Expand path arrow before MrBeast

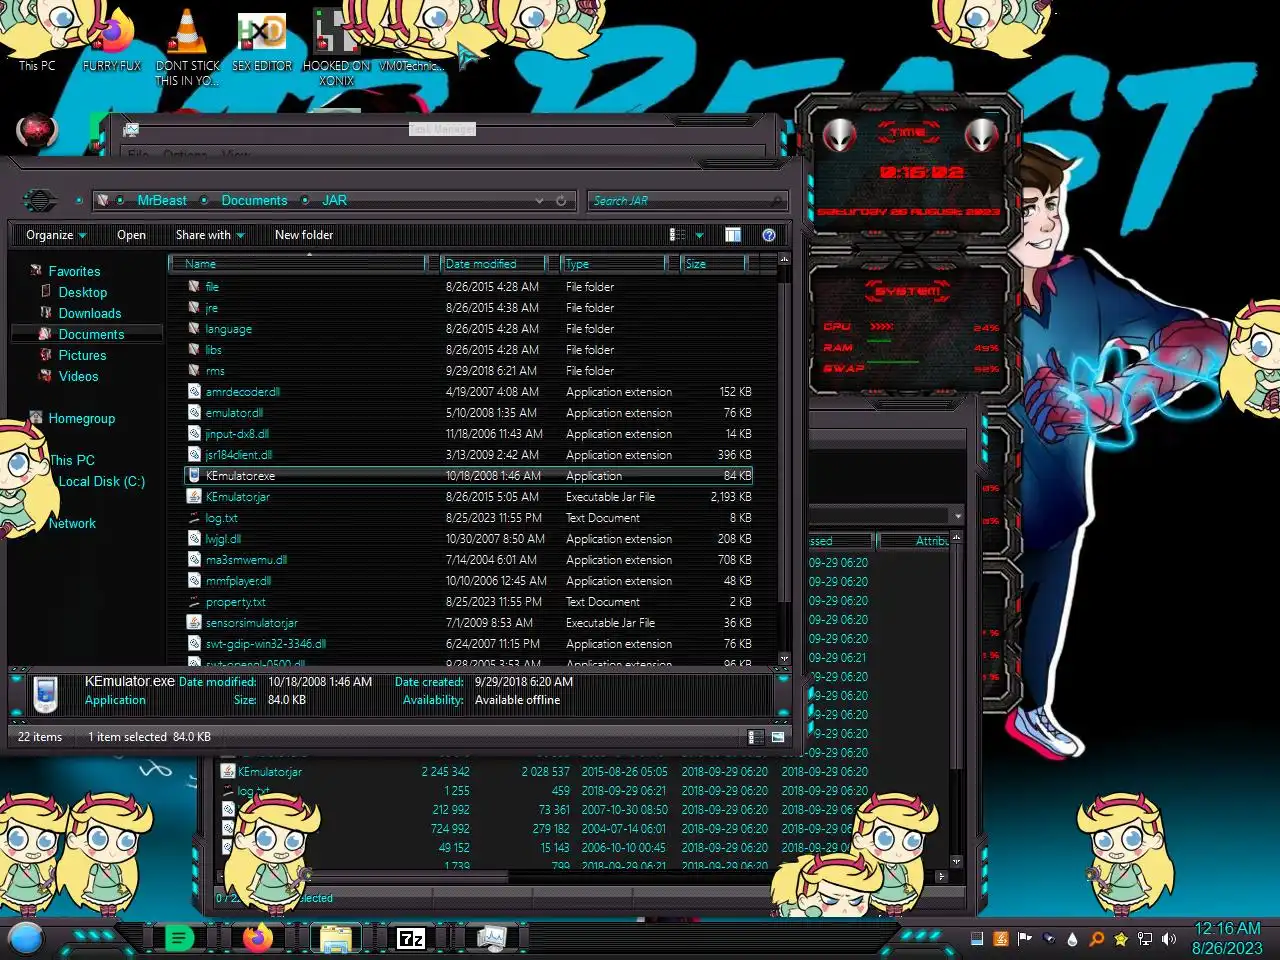120,201
